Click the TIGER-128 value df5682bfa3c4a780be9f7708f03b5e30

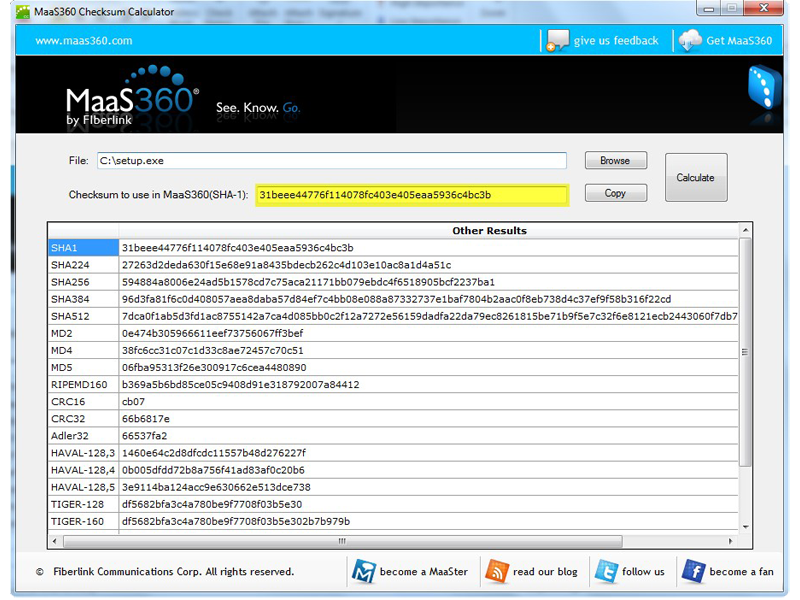click(212, 505)
